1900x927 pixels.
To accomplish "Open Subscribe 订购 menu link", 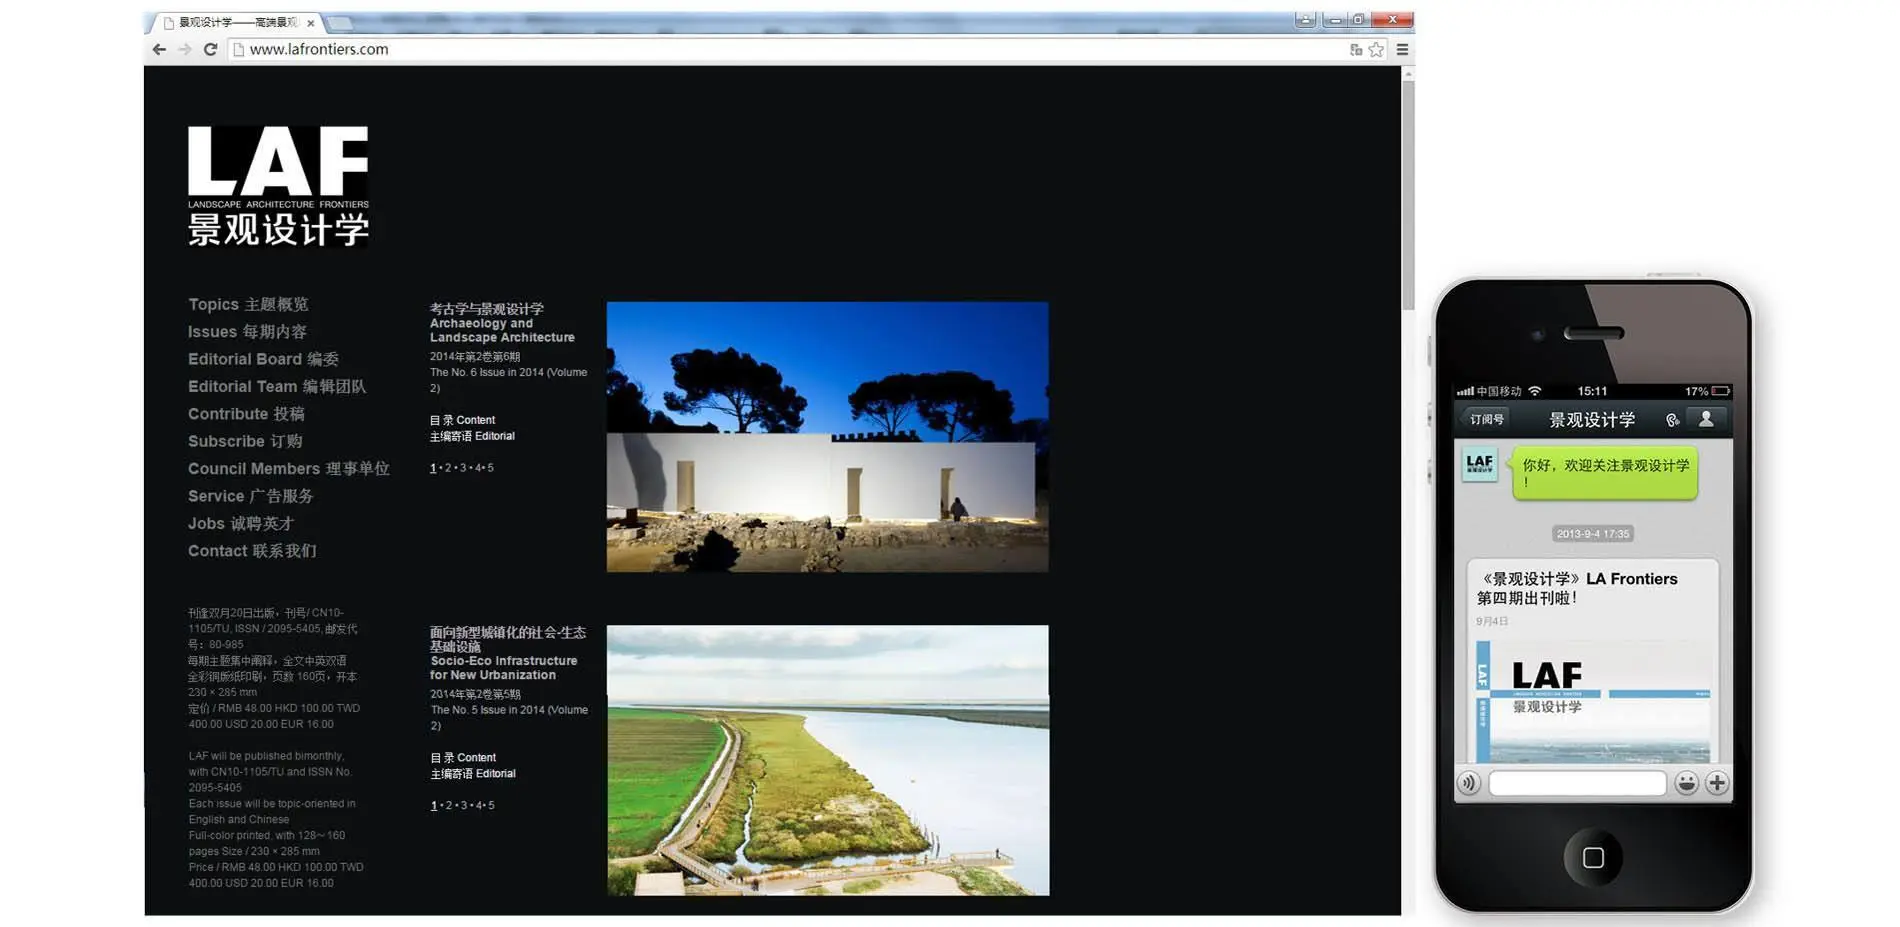I will 245,441.
